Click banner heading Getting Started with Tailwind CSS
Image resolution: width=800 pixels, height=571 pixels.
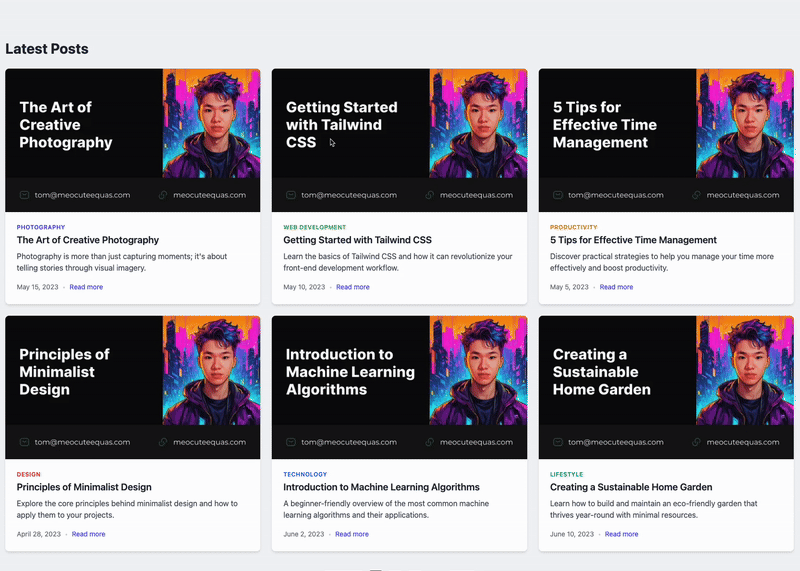342,125
